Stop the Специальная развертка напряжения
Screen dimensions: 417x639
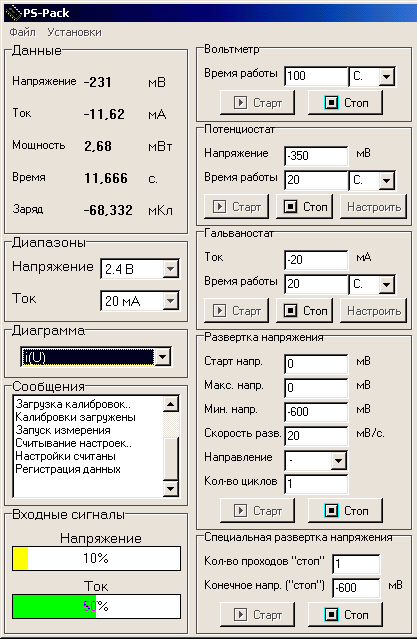tap(345, 614)
